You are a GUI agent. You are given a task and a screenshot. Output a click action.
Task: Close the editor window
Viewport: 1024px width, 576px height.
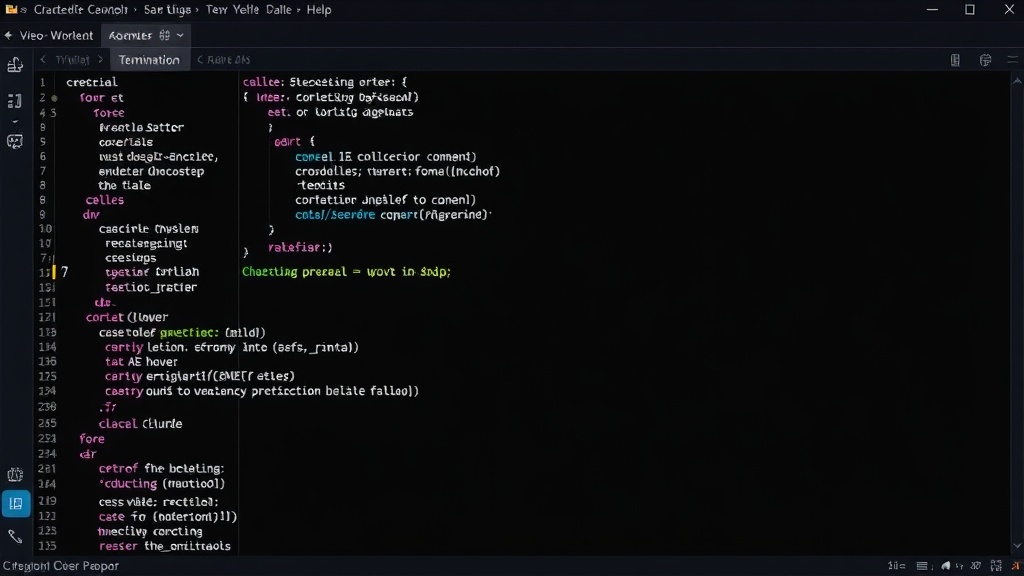coord(1008,10)
